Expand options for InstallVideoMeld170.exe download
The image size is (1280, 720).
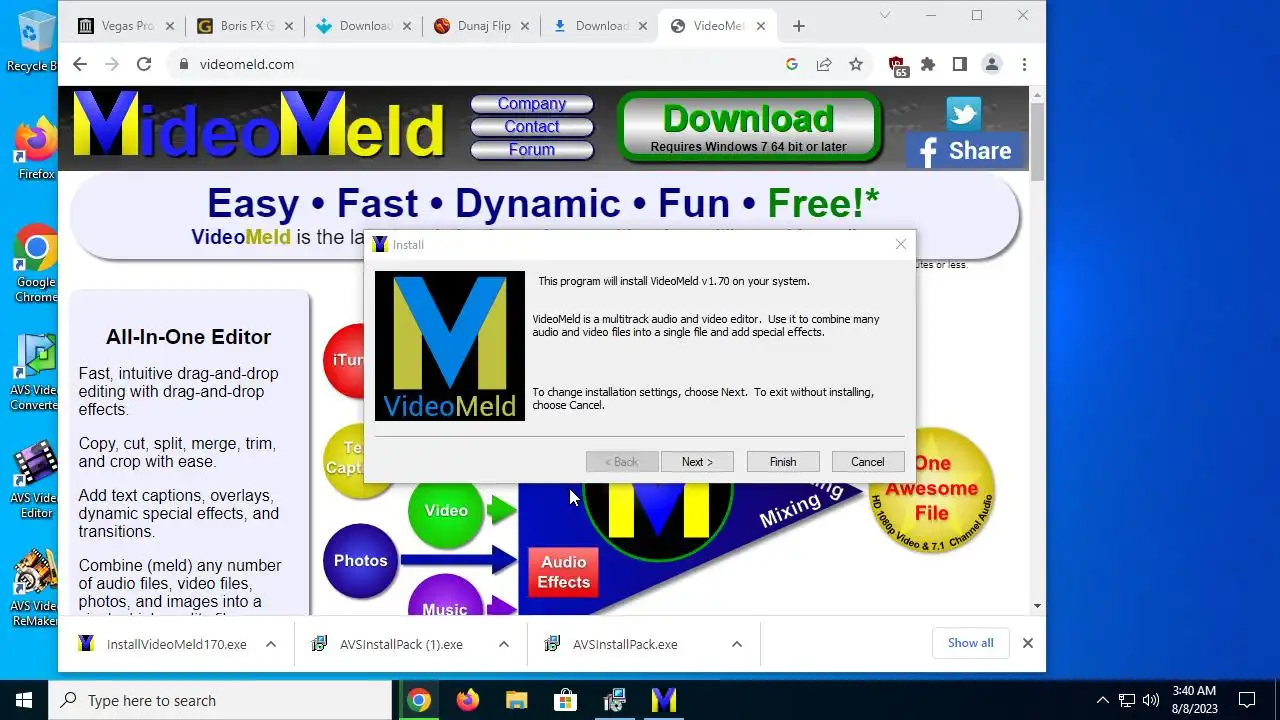271,644
